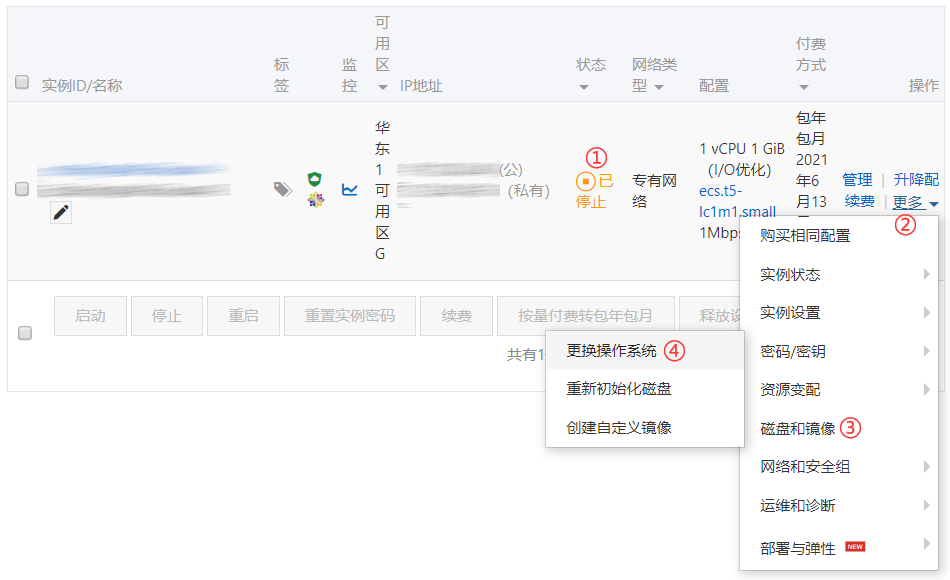
Task: Click the CentOS operating system icon
Action: 316,200
